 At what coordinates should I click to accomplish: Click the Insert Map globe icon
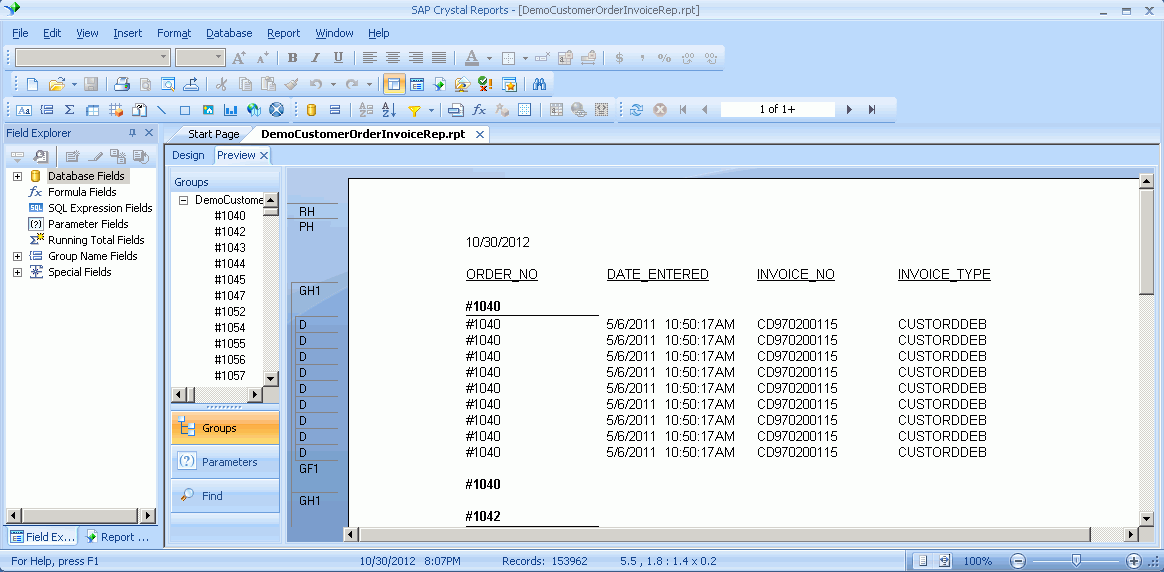253,110
